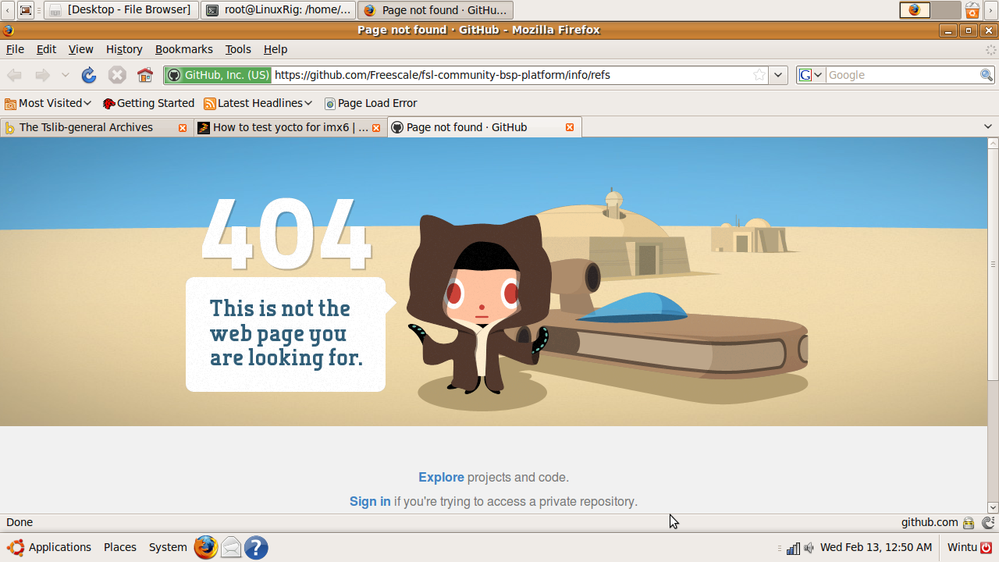The image size is (999, 562).
Task: Close the Page not found GitHub tab
Action: (x=570, y=127)
